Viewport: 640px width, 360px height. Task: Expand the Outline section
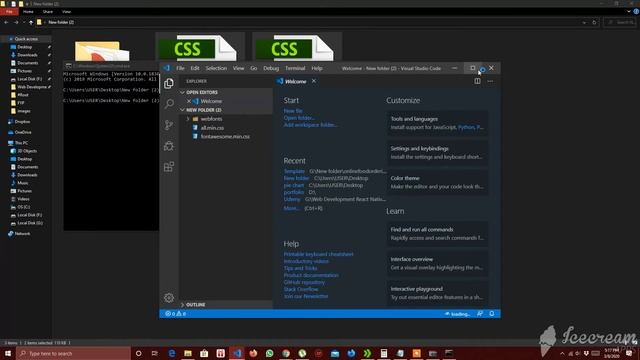(x=226, y=304)
